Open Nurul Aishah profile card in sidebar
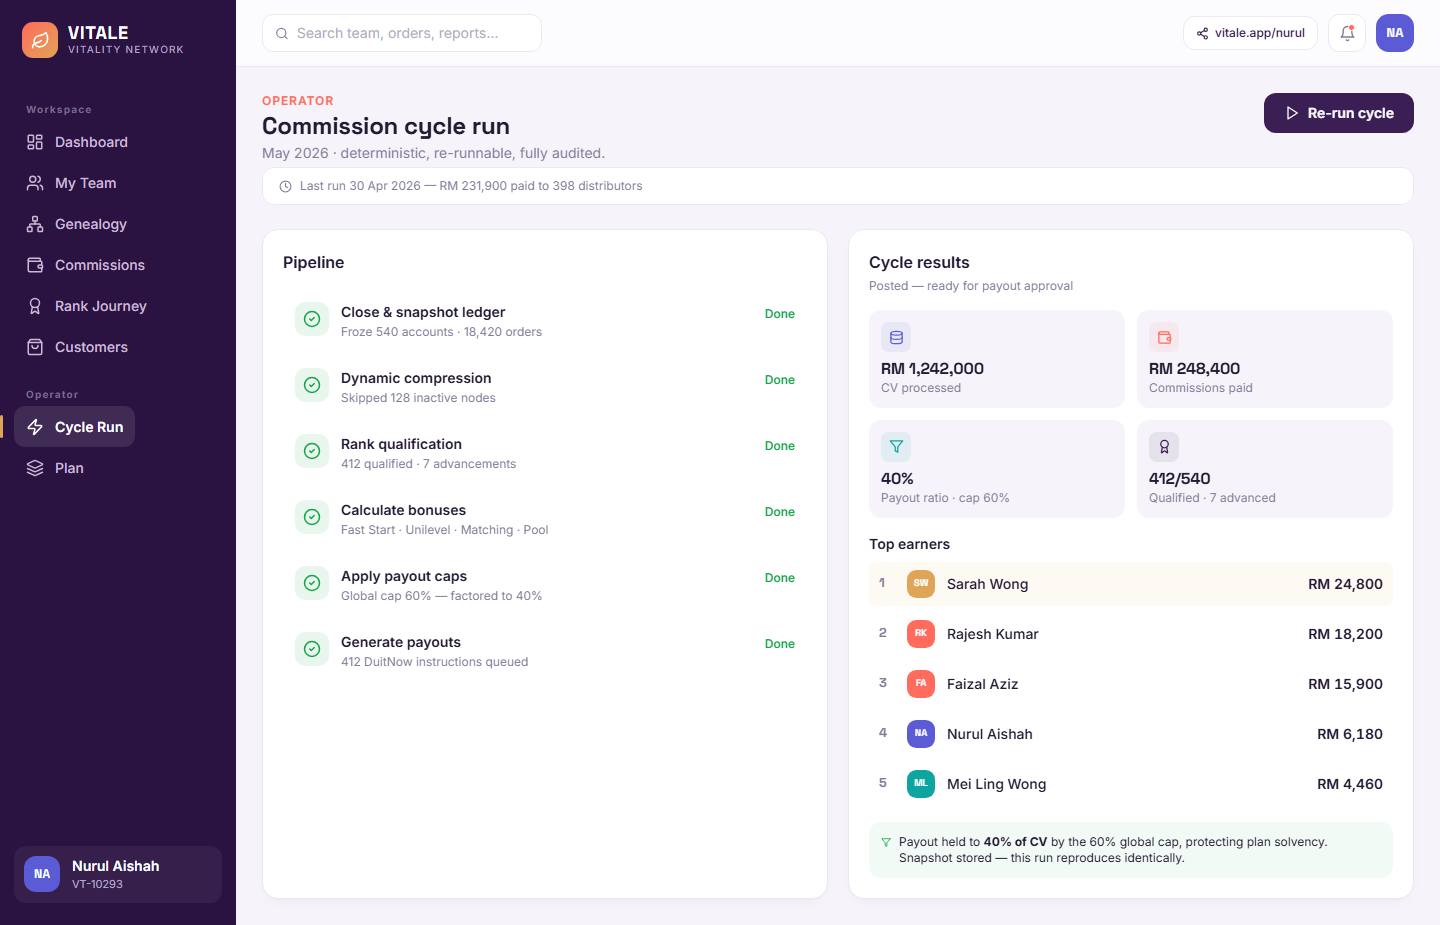1440x925 pixels. point(118,874)
